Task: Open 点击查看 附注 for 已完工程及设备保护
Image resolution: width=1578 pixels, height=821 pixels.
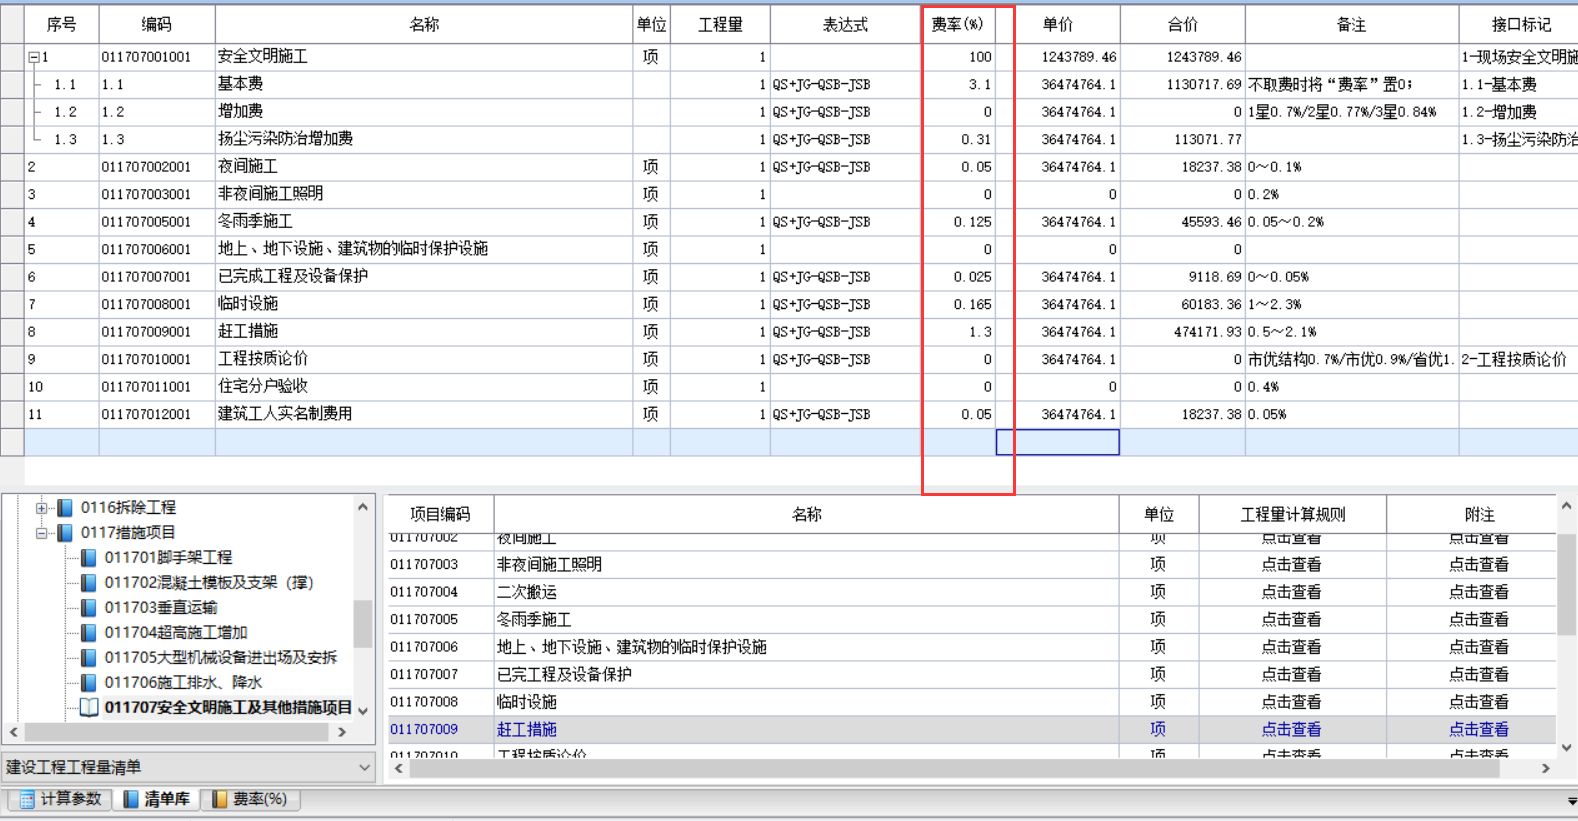Action: (x=1479, y=675)
